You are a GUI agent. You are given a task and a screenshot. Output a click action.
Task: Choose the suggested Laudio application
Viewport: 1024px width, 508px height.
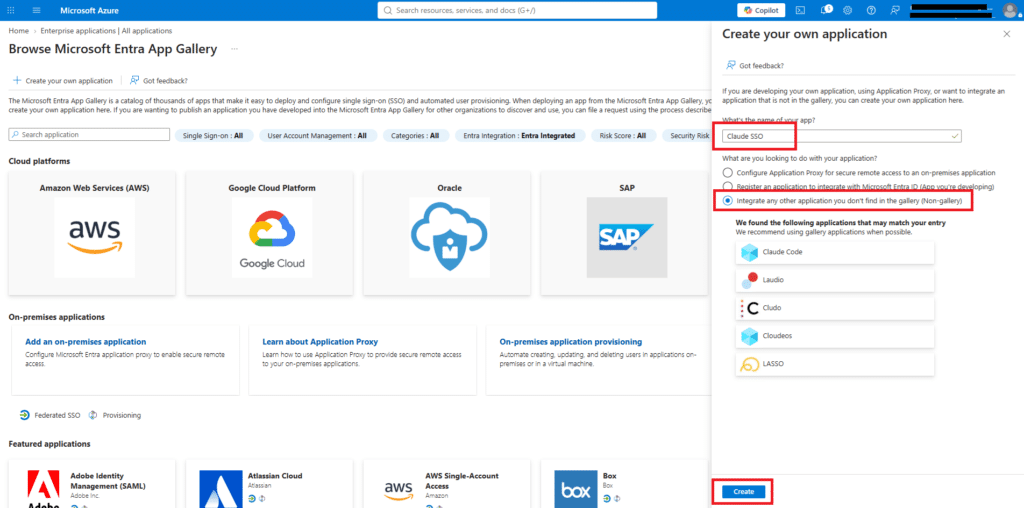click(x=835, y=279)
